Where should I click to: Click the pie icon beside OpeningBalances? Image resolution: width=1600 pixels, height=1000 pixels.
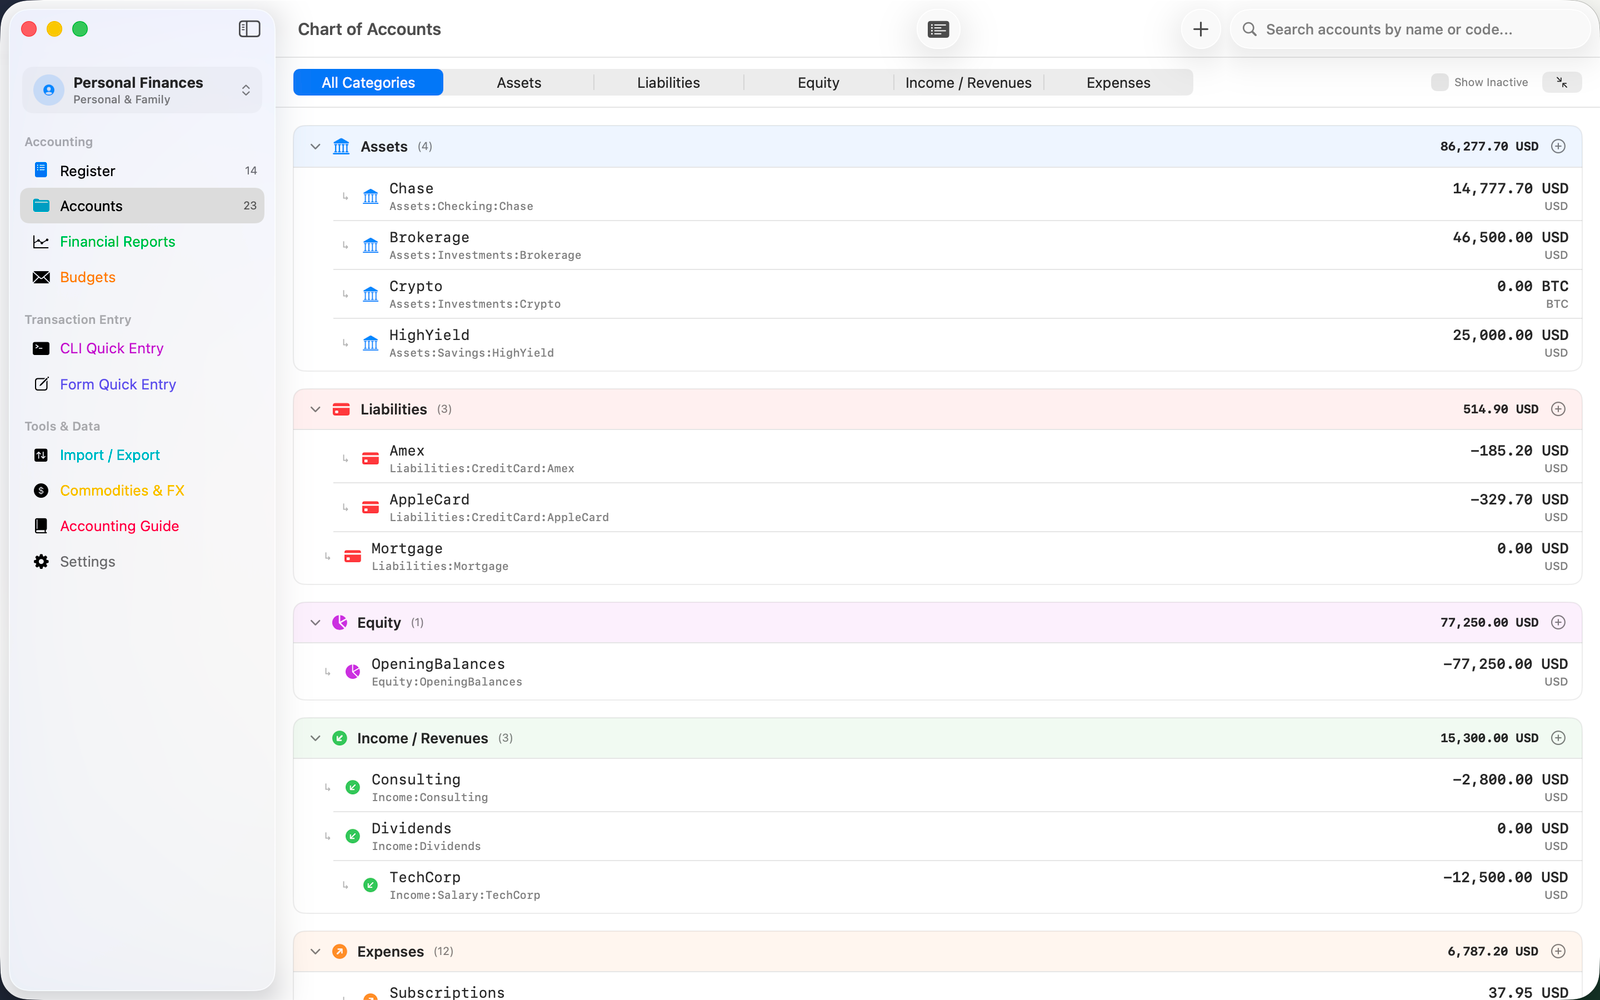click(352, 671)
